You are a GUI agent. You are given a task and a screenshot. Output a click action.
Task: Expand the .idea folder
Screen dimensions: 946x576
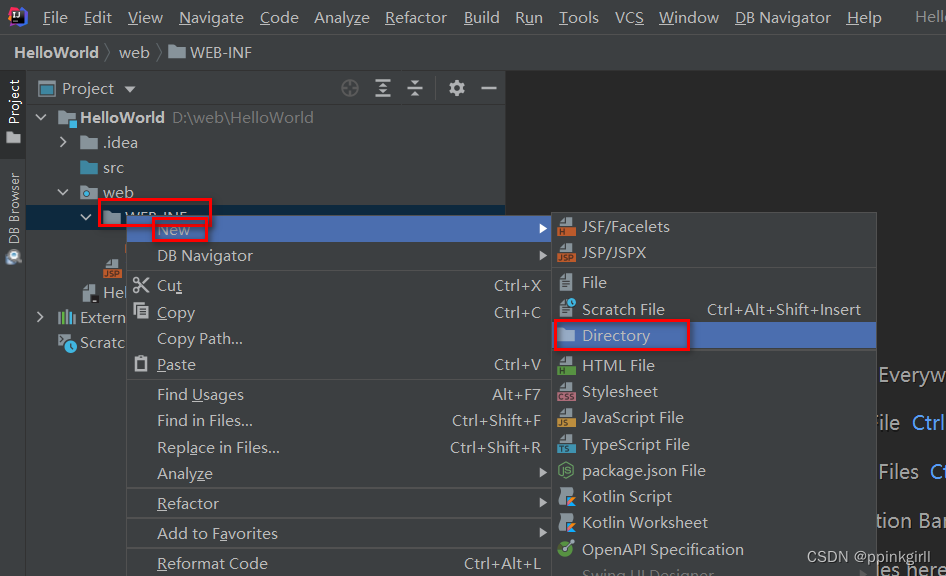tap(63, 142)
